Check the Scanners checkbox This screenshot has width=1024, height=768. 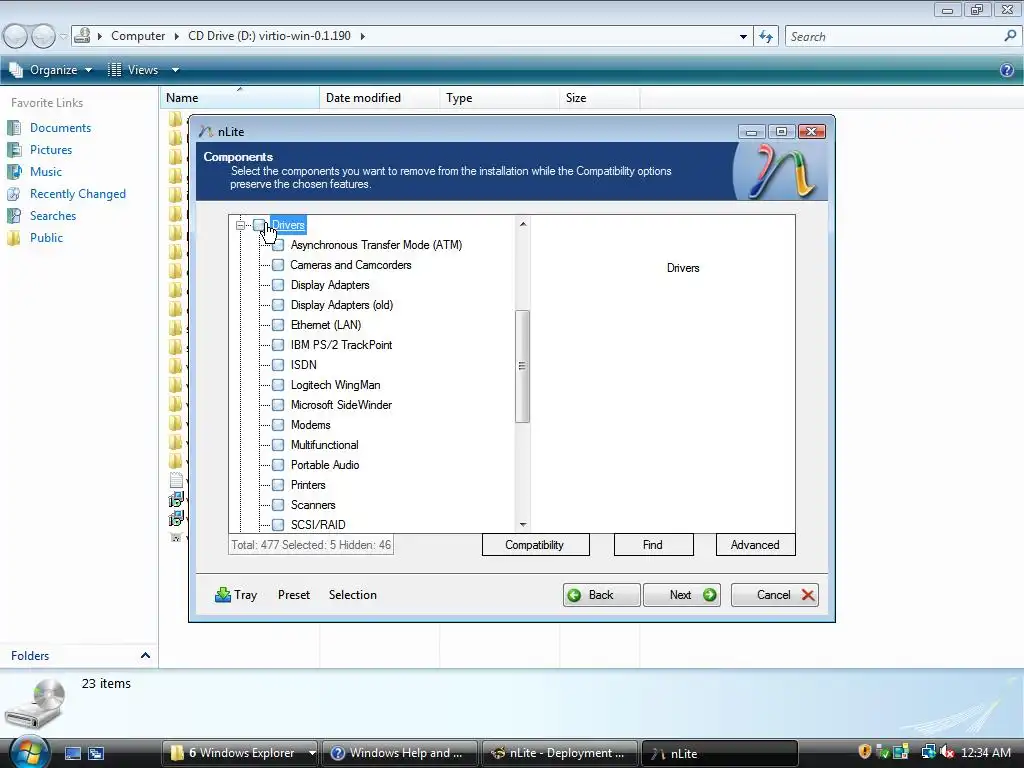coord(278,505)
